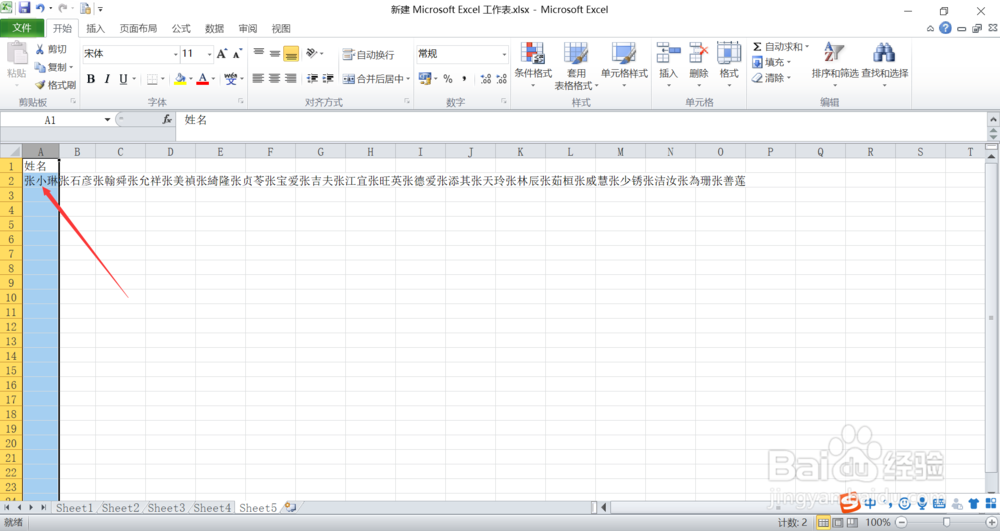This screenshot has height=531, width=1000.
Task: Open the 填充 fill dropdown
Action: [x=772, y=62]
